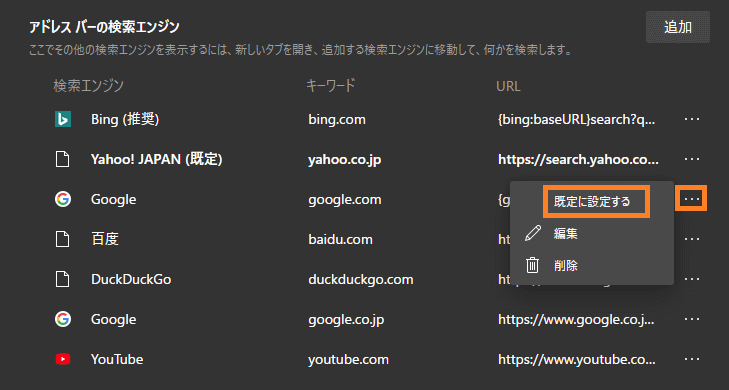This screenshot has width=729, height=390.
Task: Click the yahoo.co.jp keyword
Action: [345, 160]
